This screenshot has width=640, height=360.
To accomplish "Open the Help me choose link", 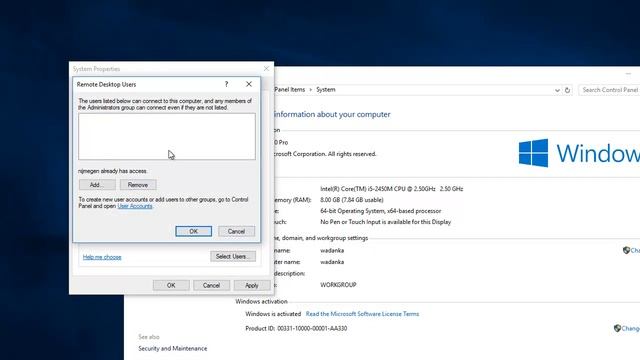I will pos(102,257).
